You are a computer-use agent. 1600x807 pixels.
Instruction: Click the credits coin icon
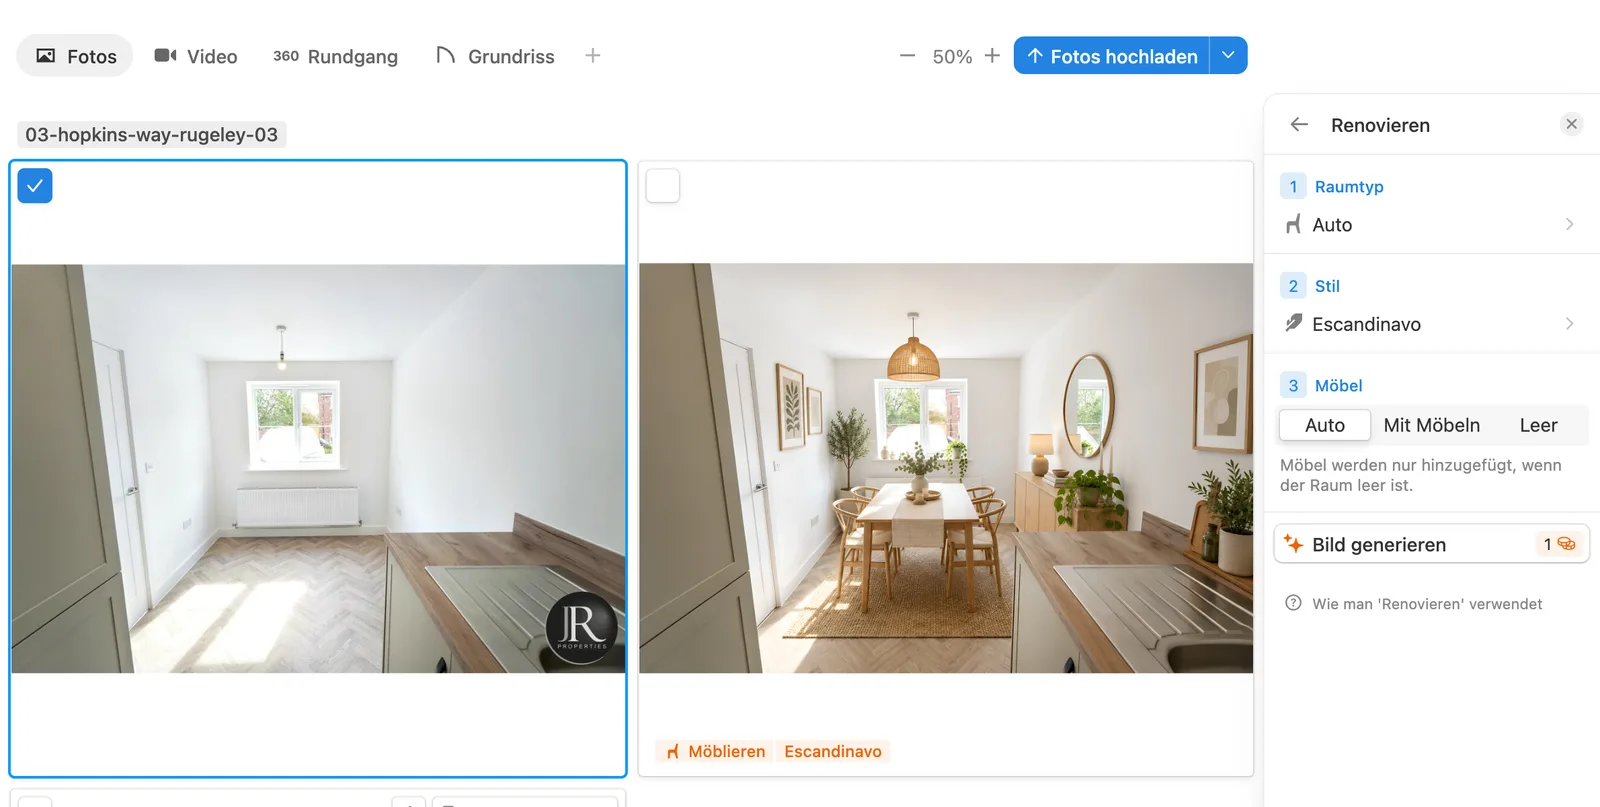point(1566,544)
